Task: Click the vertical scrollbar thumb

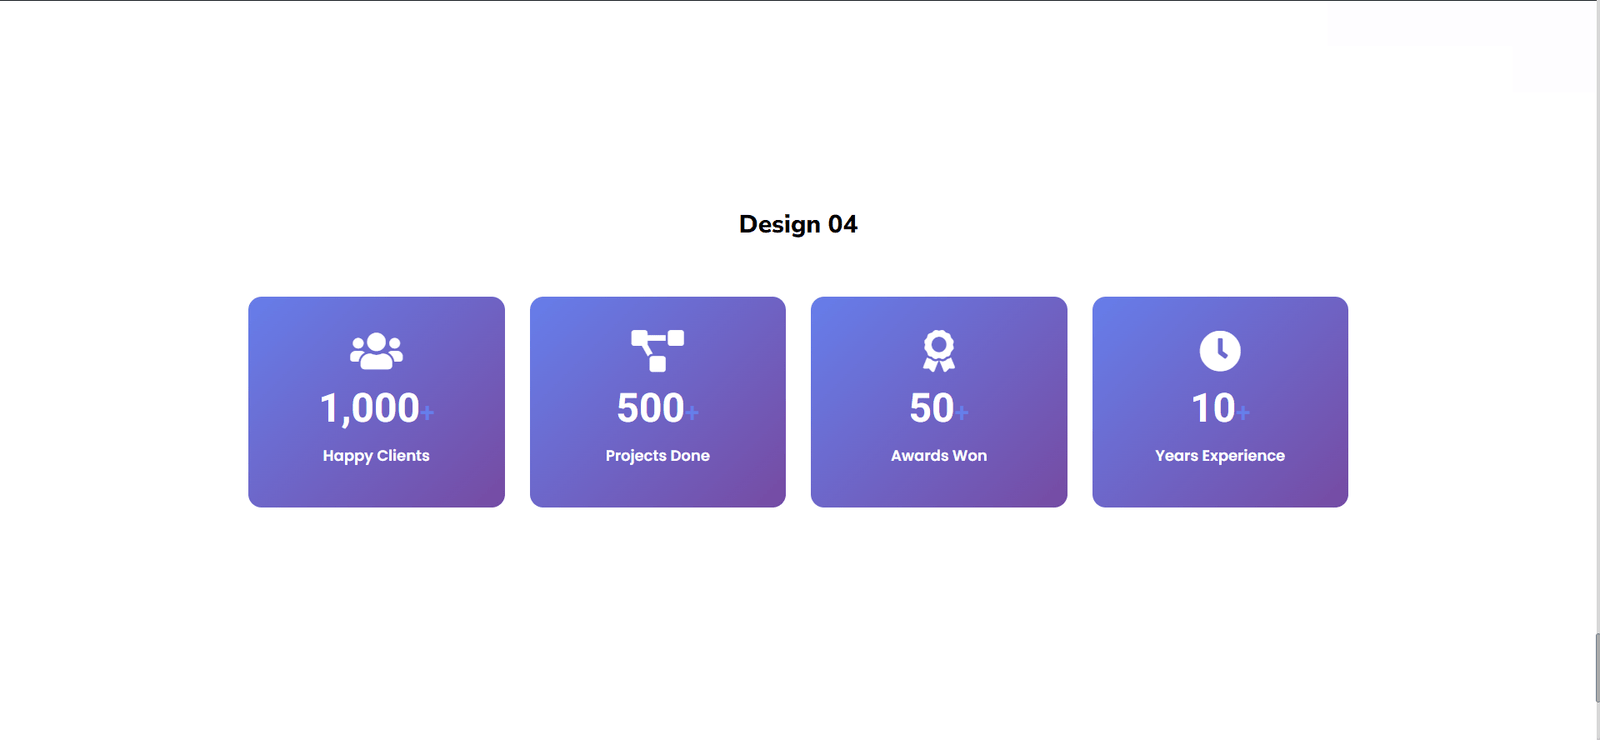Action: pos(1597,667)
